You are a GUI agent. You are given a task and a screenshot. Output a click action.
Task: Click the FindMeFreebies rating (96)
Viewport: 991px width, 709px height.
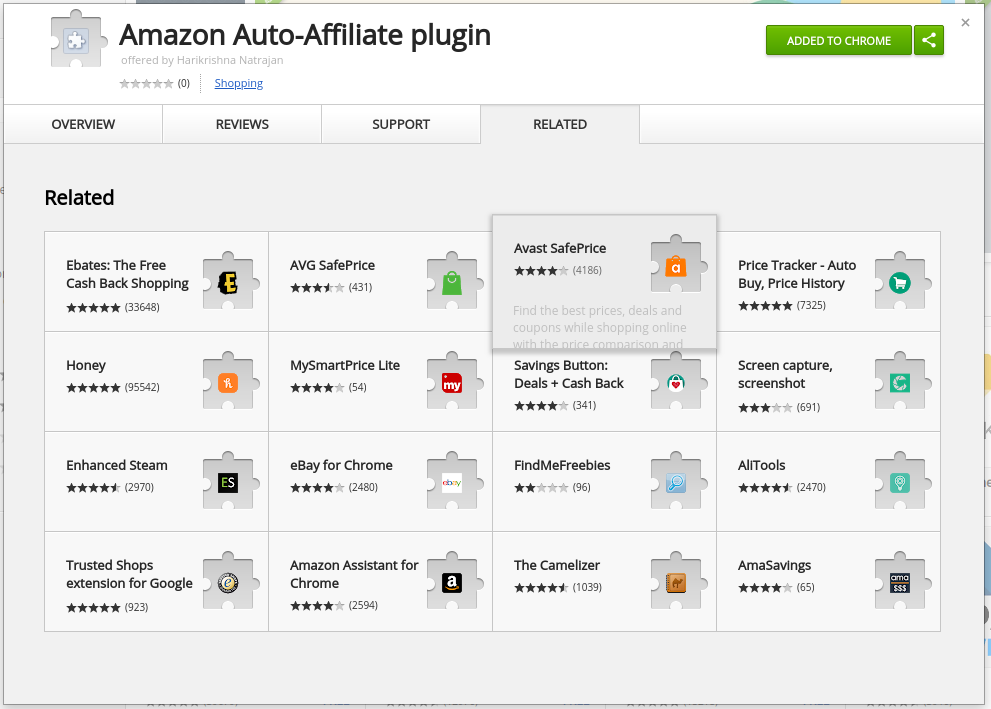pos(552,487)
